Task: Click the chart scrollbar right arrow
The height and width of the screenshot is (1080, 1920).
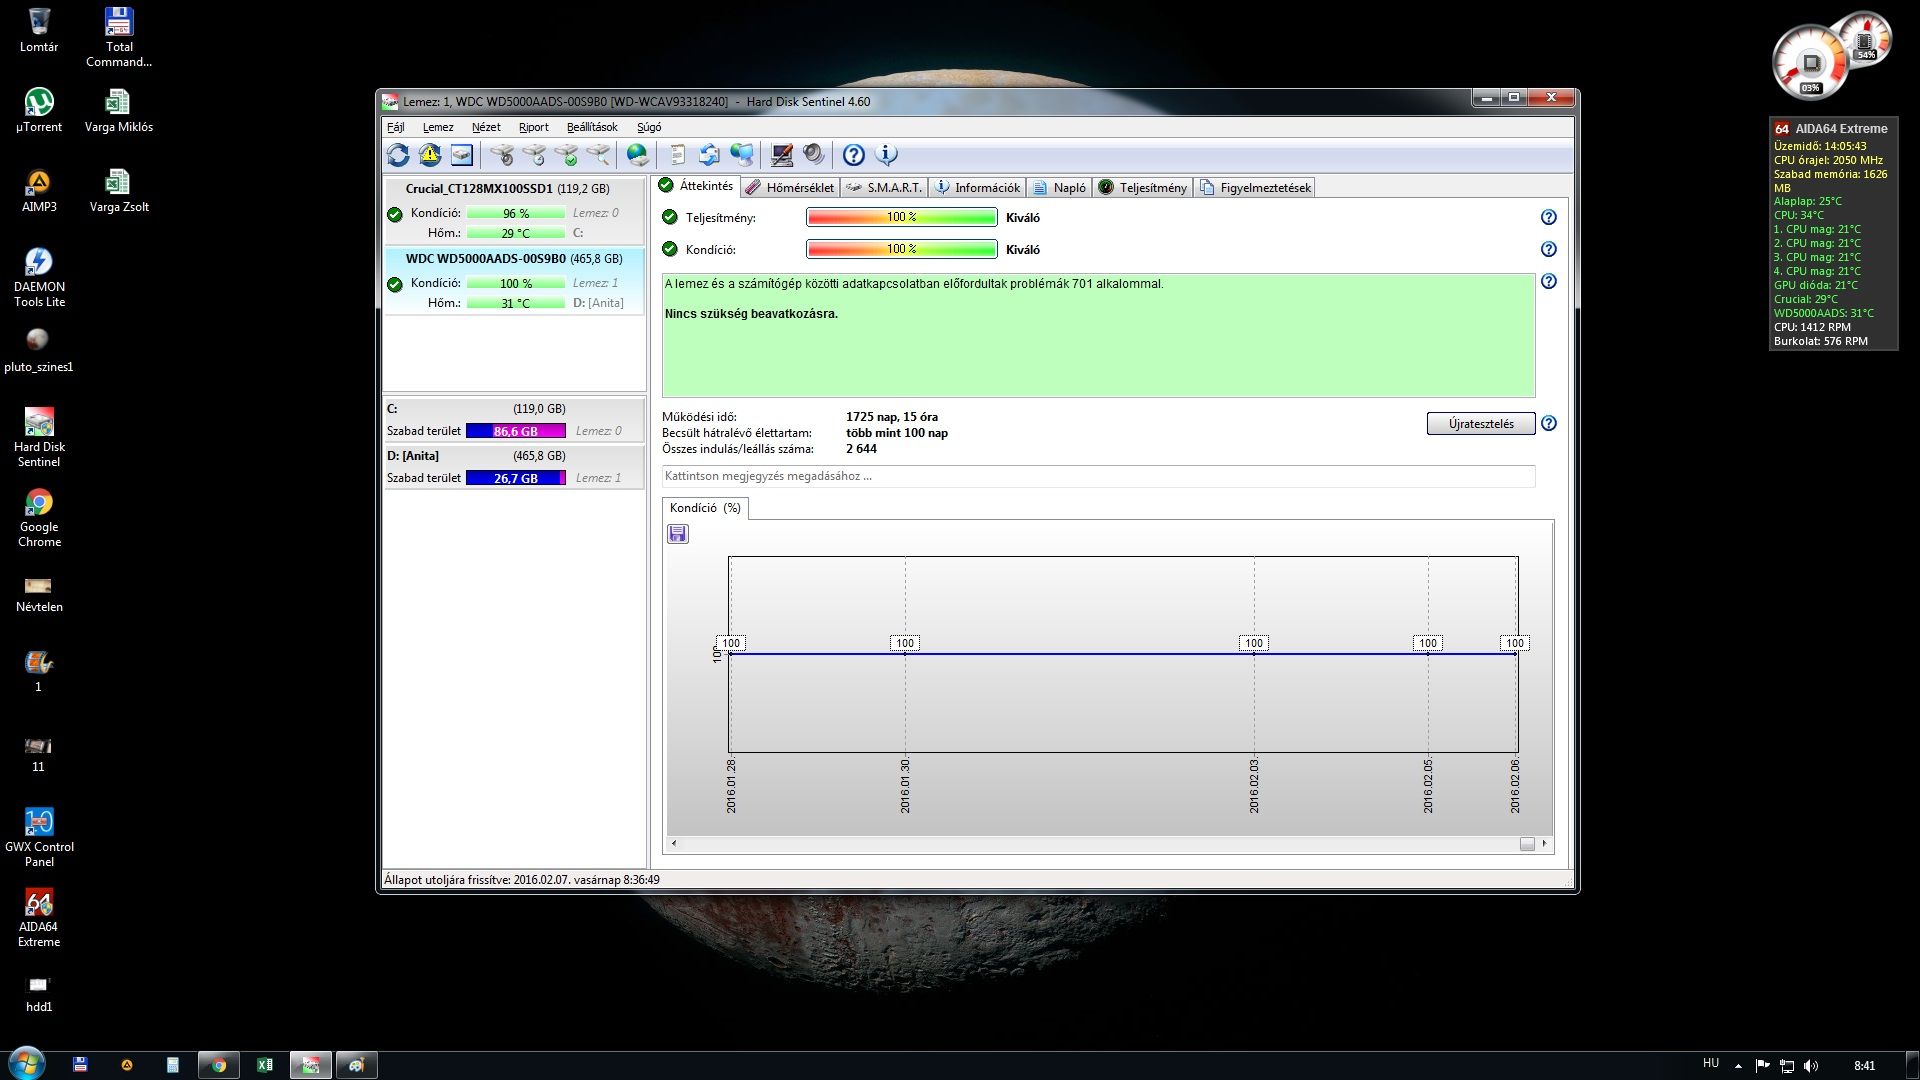Action: point(1545,844)
